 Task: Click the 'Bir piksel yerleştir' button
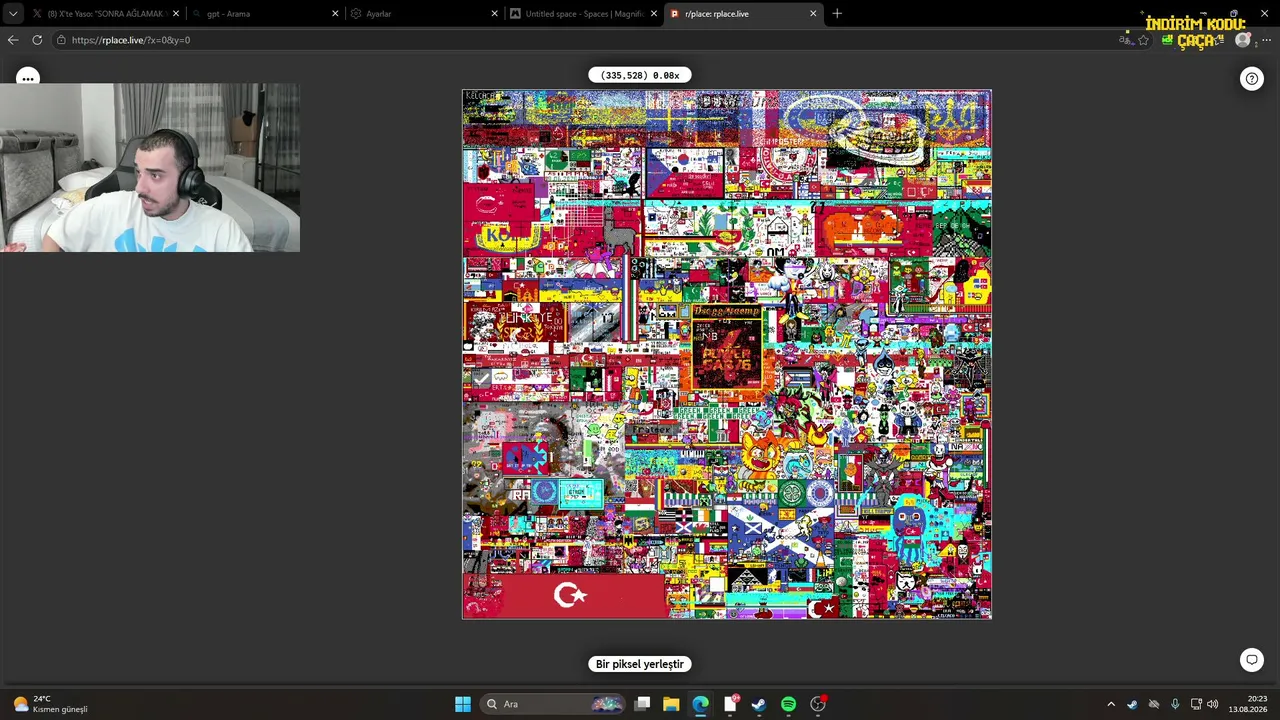point(640,664)
